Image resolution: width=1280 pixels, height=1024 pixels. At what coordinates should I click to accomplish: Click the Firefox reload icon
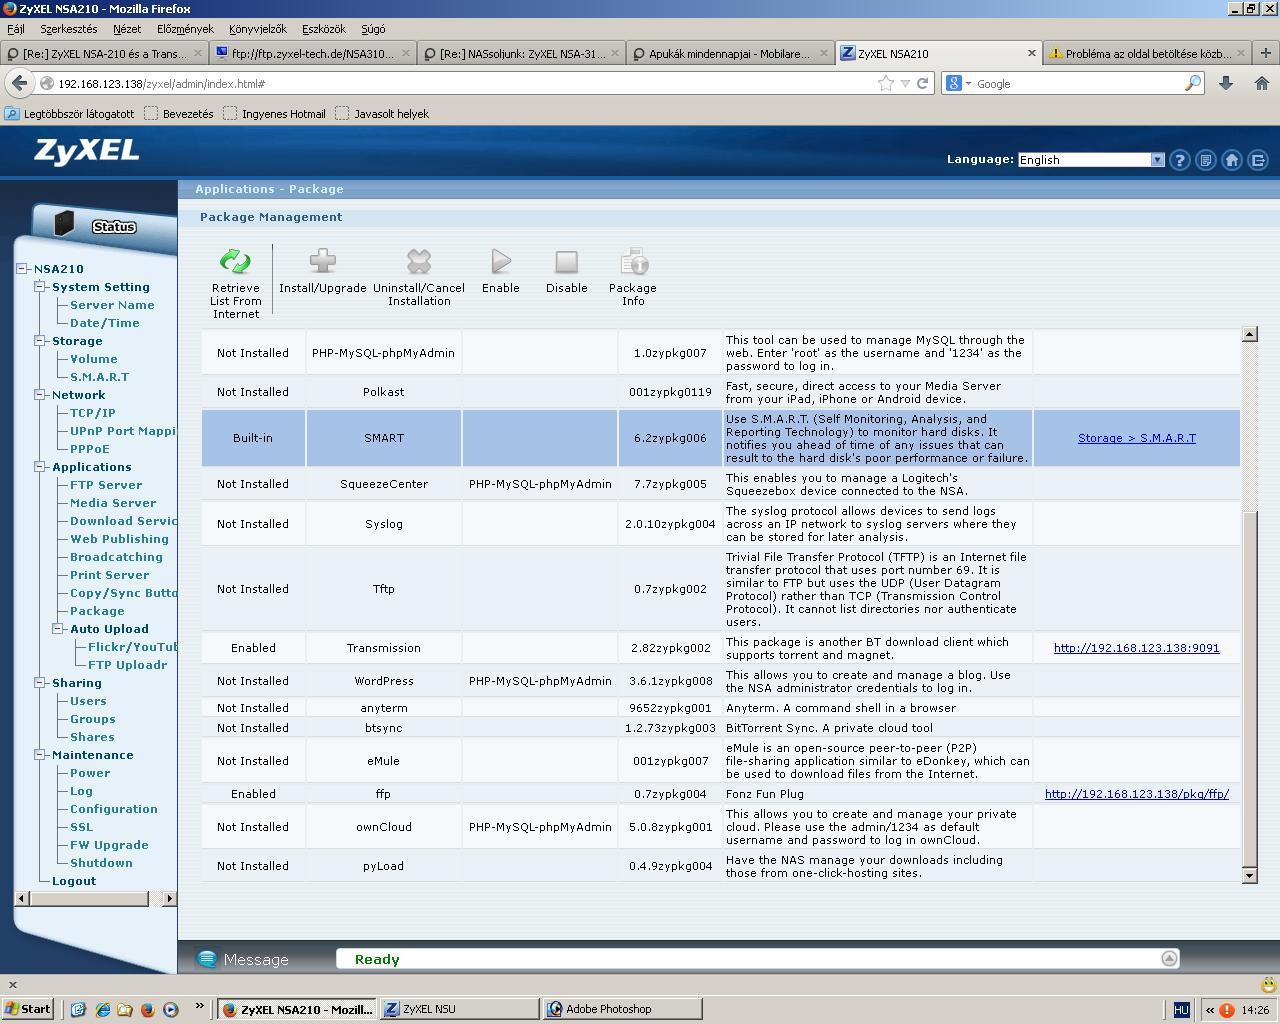923,84
